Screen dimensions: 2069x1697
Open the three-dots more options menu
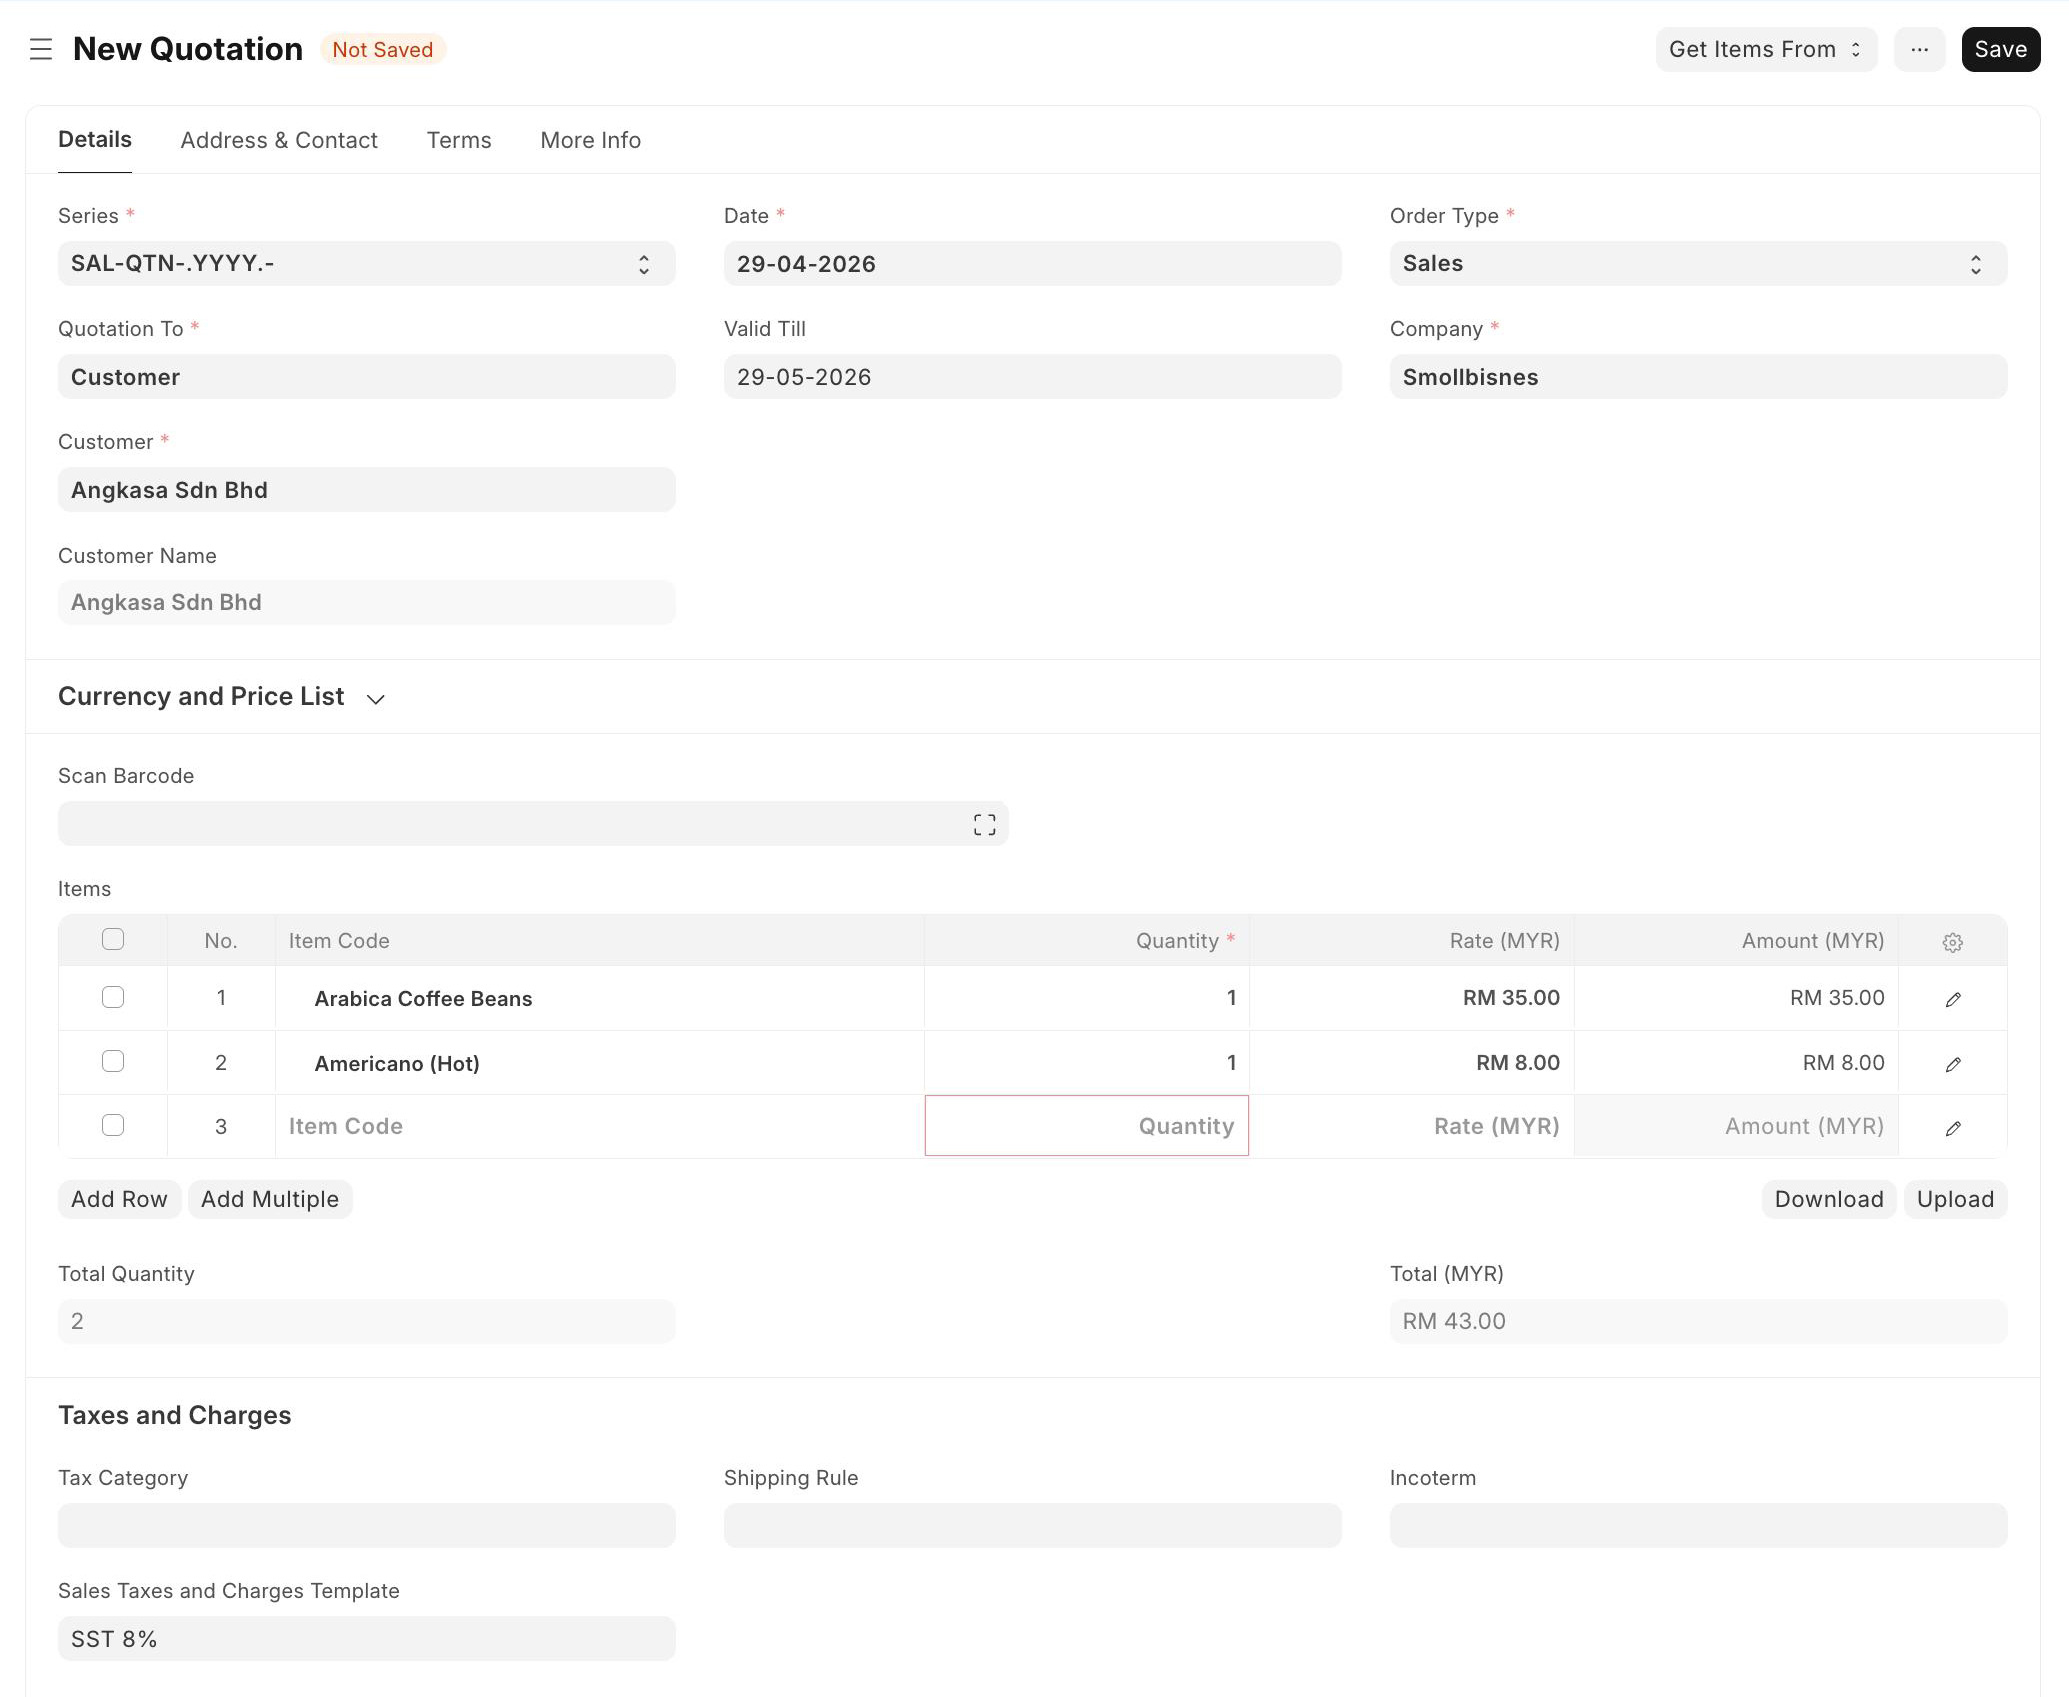[1919, 49]
